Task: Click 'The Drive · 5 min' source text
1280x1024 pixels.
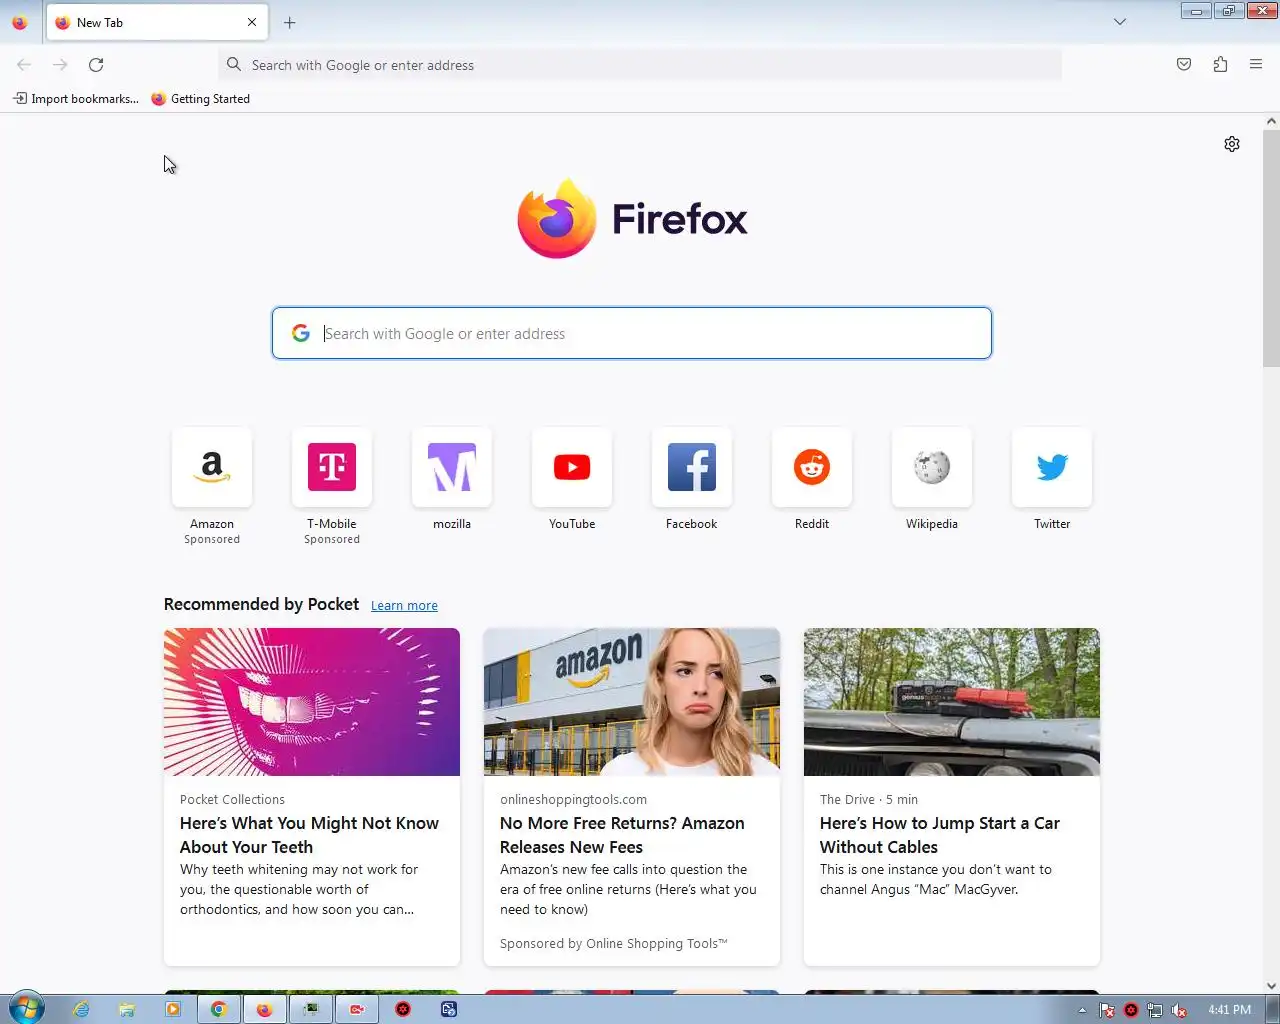Action: pyautogui.click(x=869, y=800)
